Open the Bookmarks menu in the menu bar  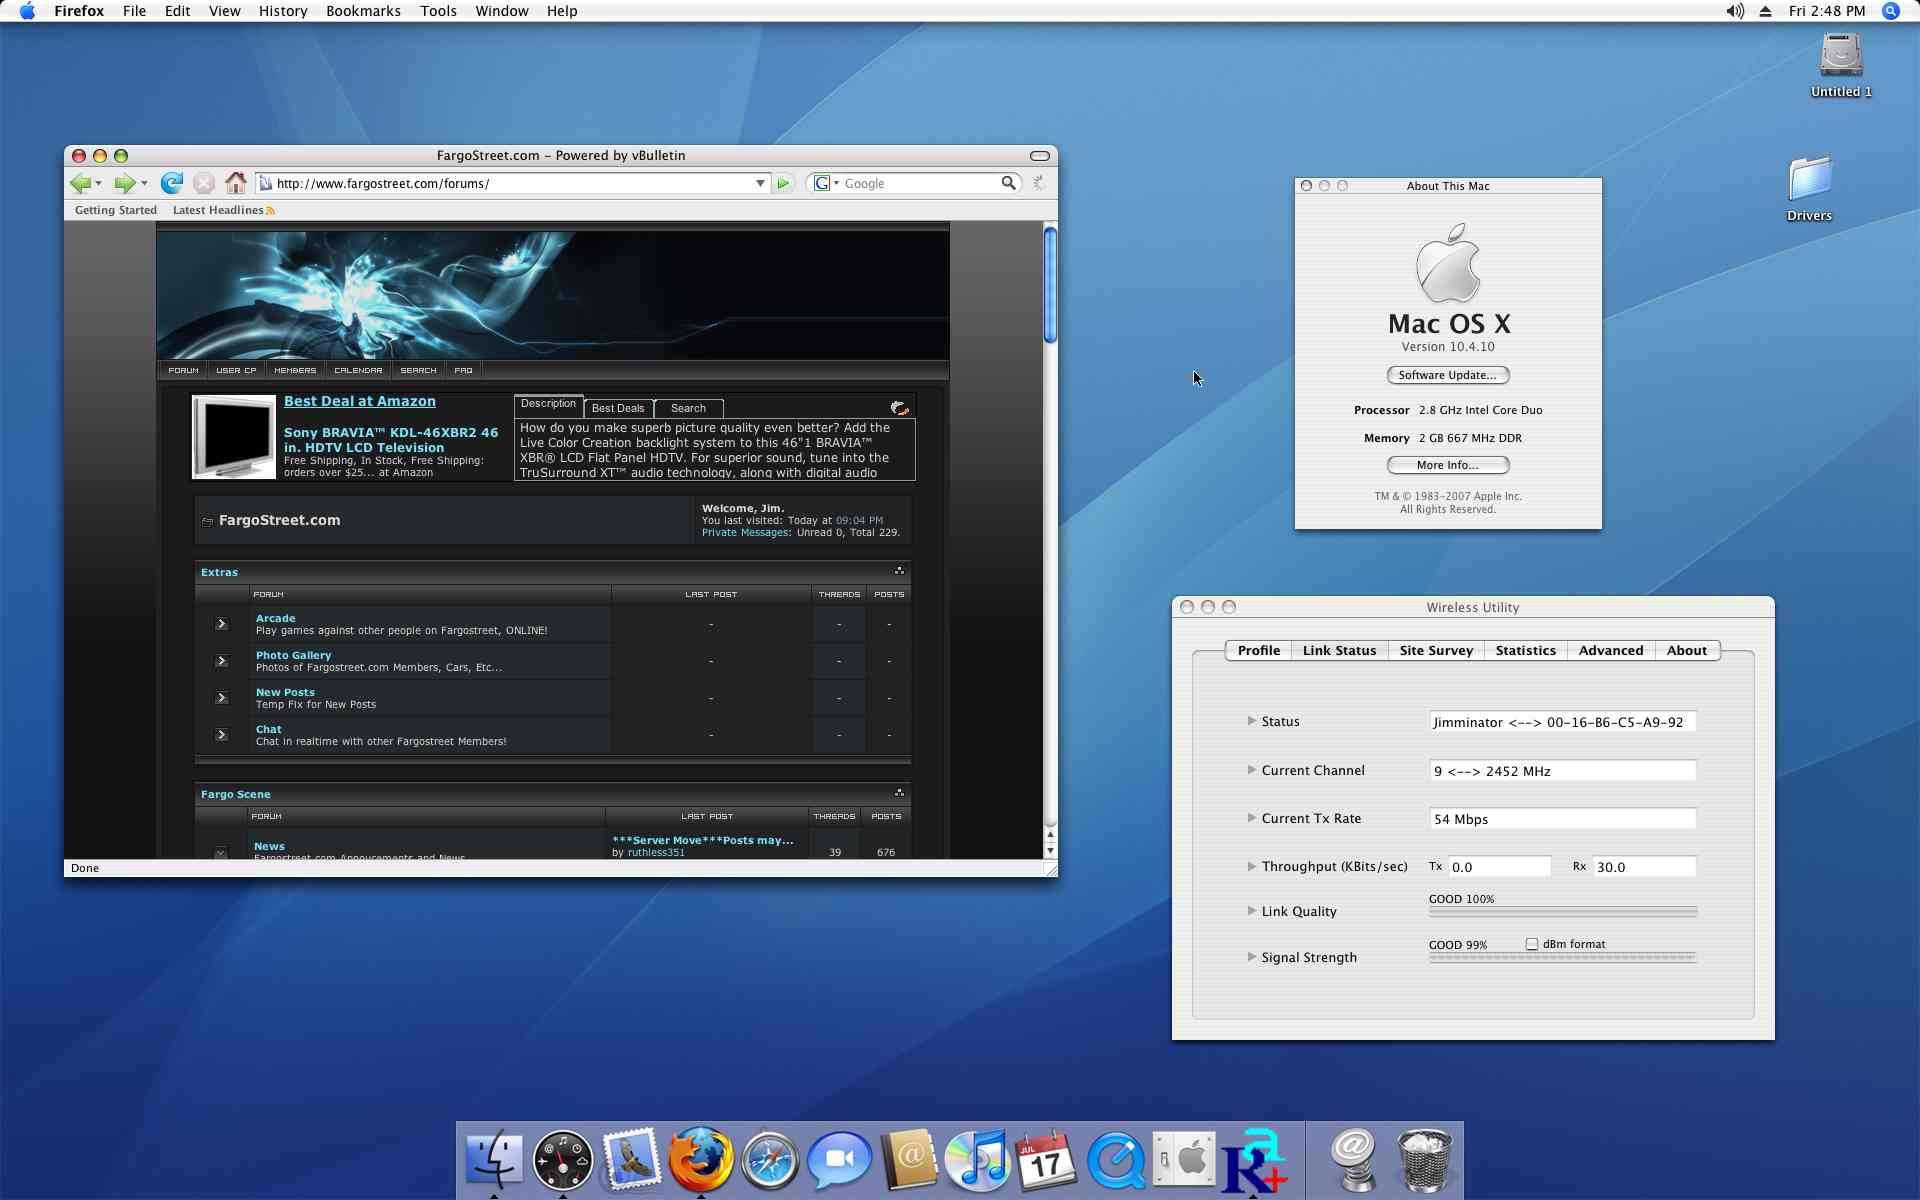pyautogui.click(x=363, y=11)
